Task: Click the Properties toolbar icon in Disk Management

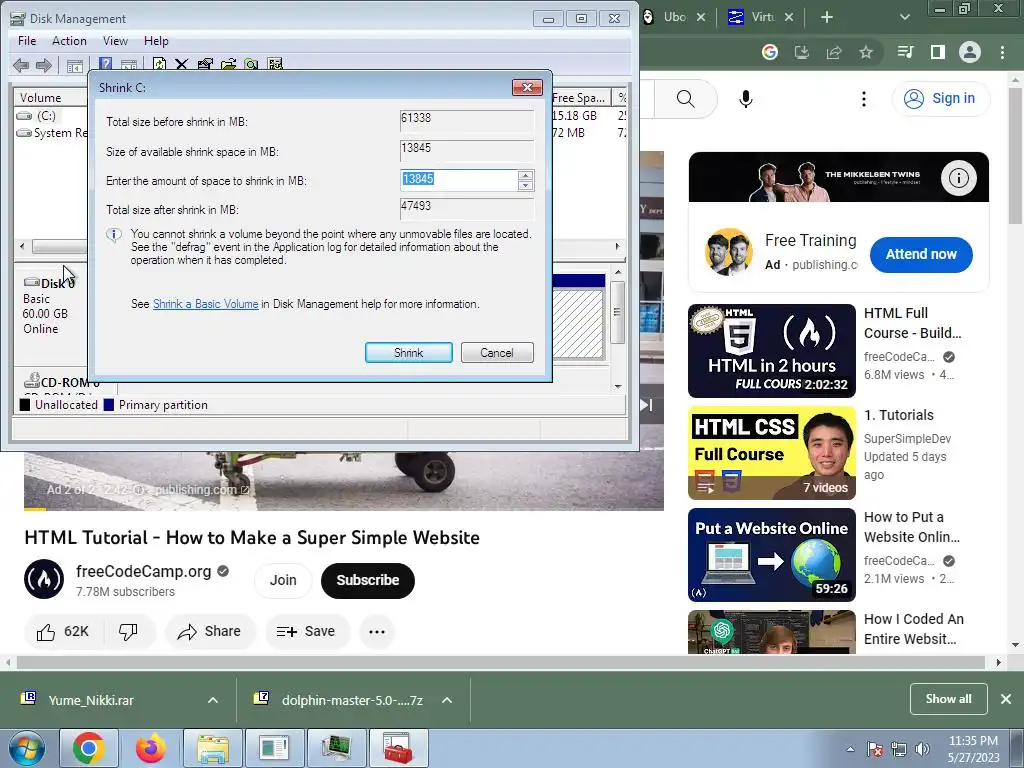Action: (205, 64)
